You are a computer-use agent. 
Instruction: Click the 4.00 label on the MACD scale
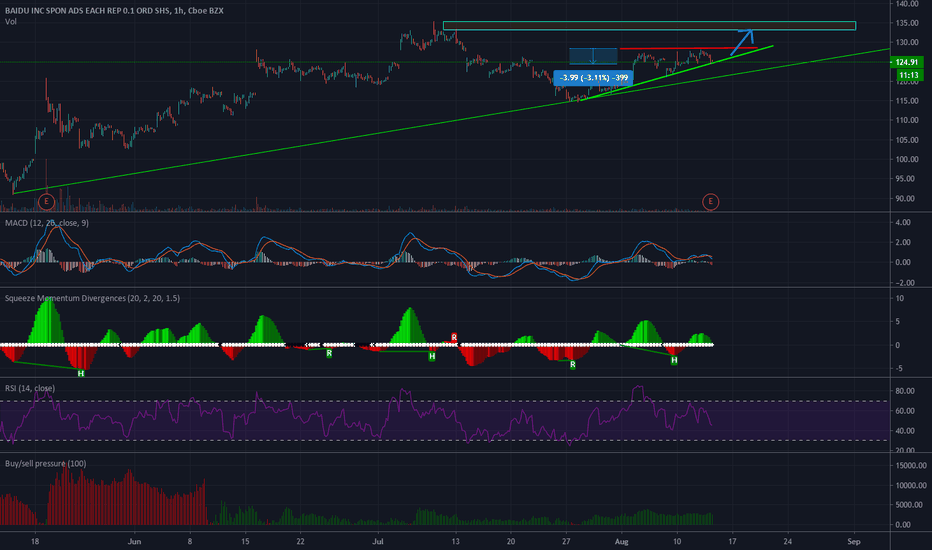tap(903, 222)
